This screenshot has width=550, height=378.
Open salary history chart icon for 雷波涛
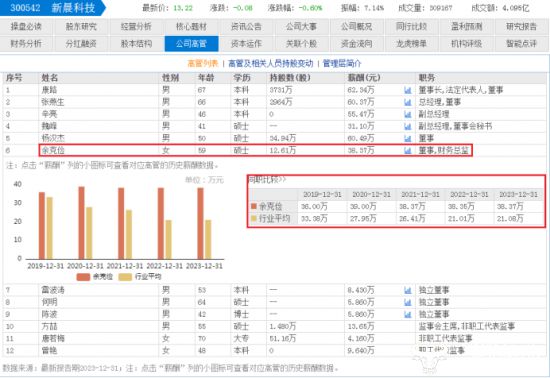pos(408,290)
